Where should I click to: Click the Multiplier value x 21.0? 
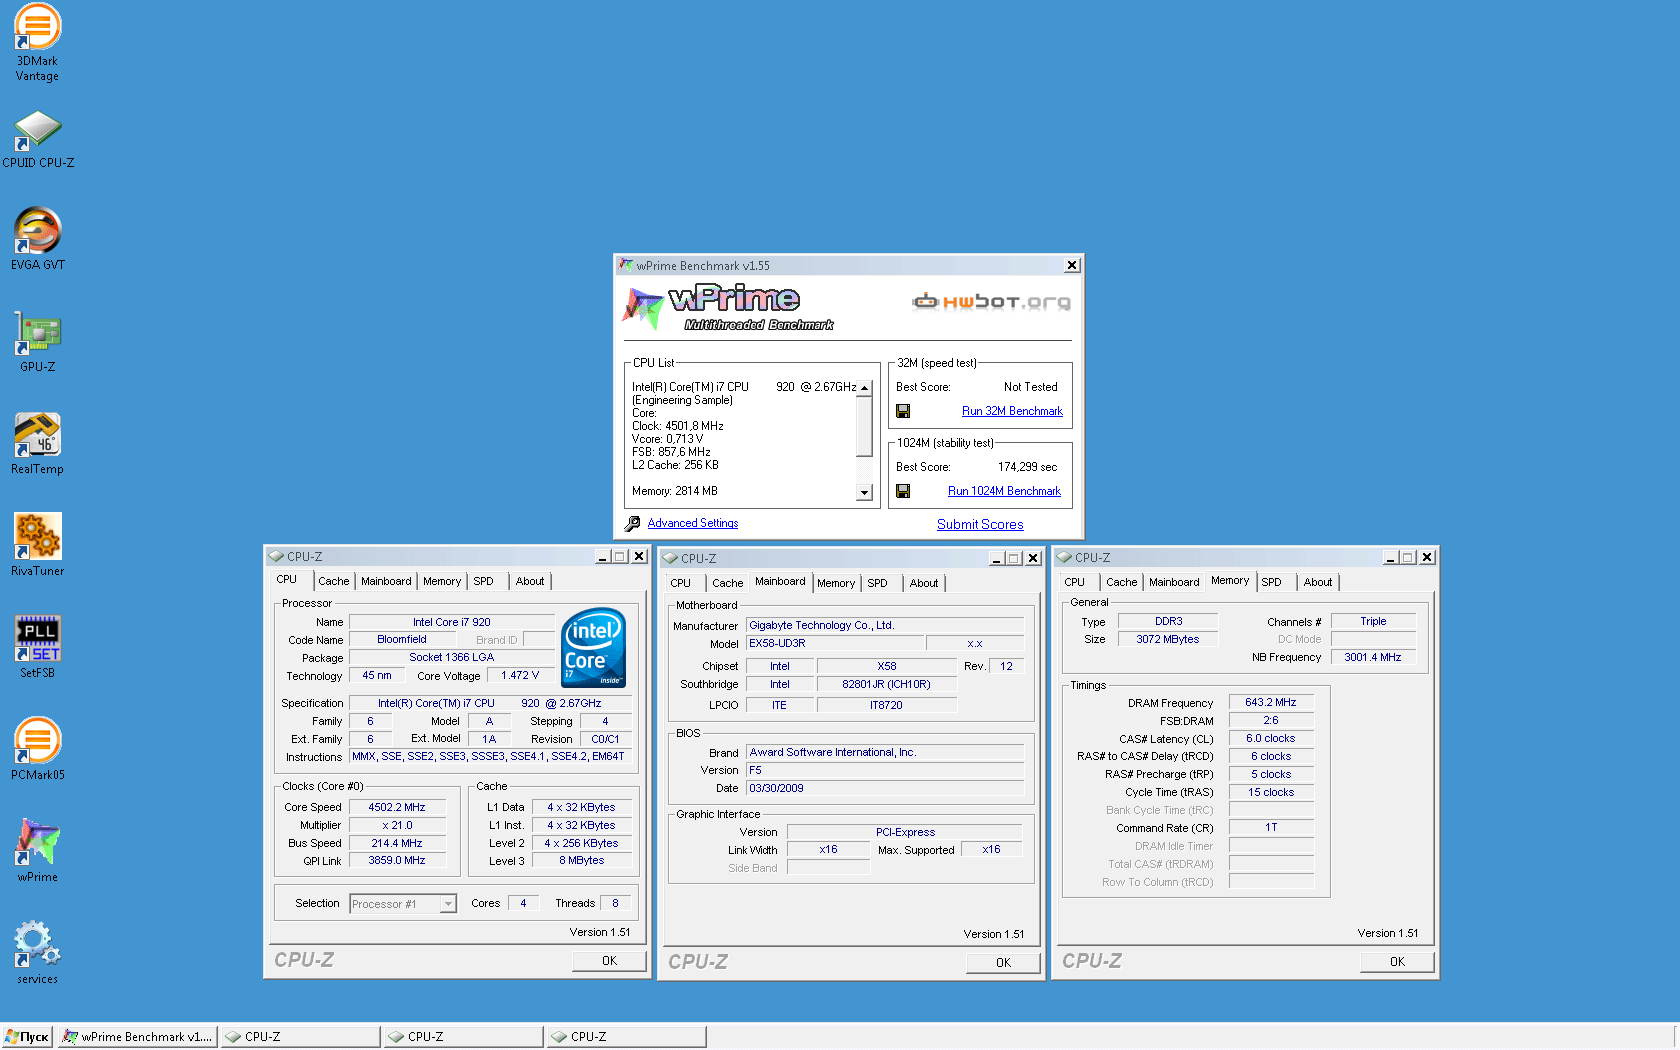point(397,825)
